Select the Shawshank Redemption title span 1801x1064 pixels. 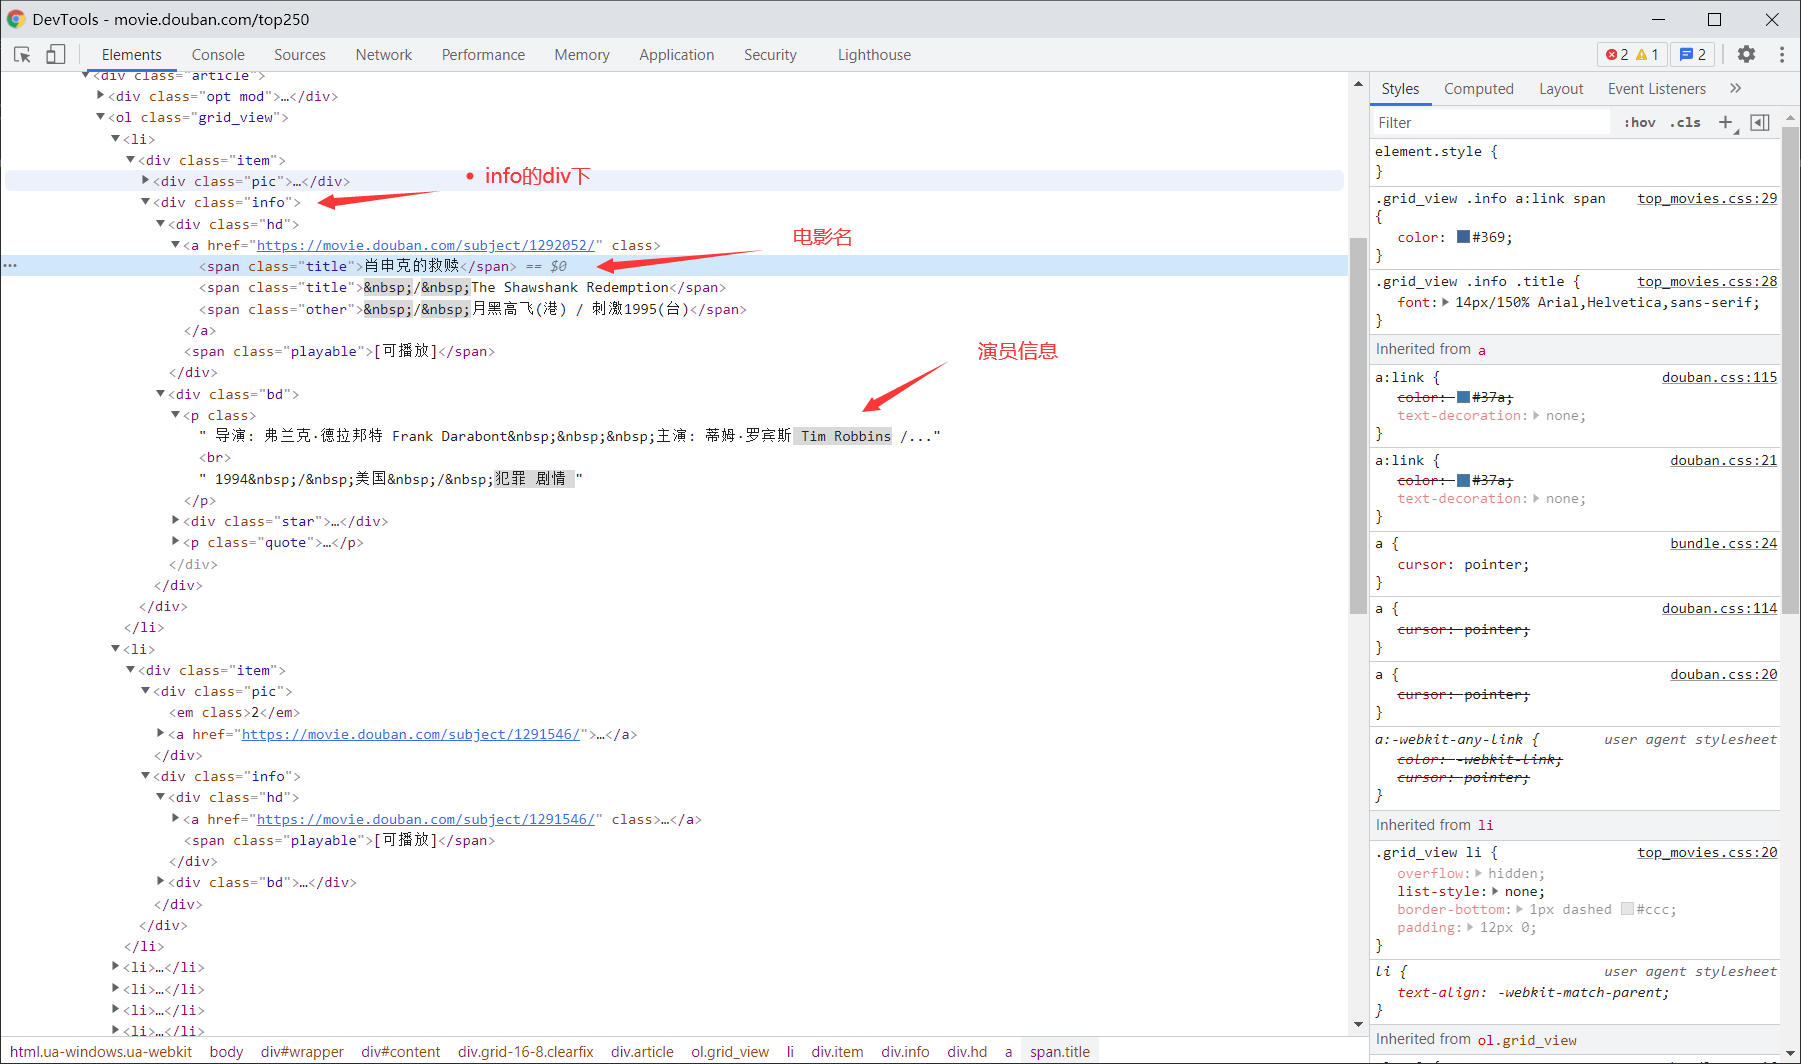point(462,287)
